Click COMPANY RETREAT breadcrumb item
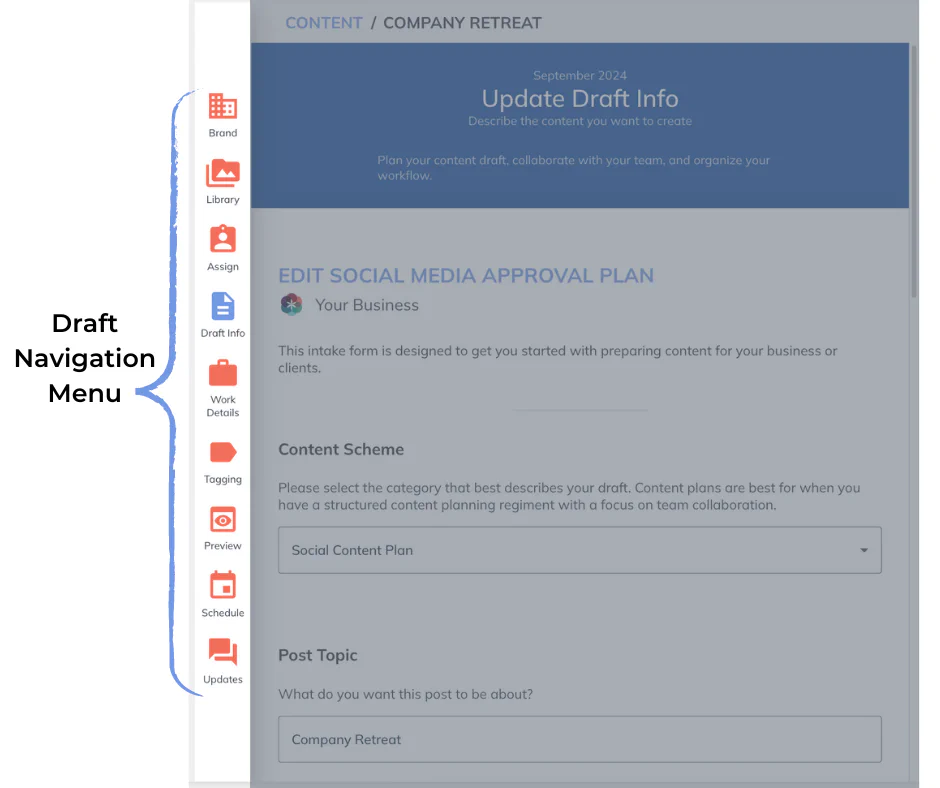Viewport: 940px width, 788px height. (x=462, y=23)
